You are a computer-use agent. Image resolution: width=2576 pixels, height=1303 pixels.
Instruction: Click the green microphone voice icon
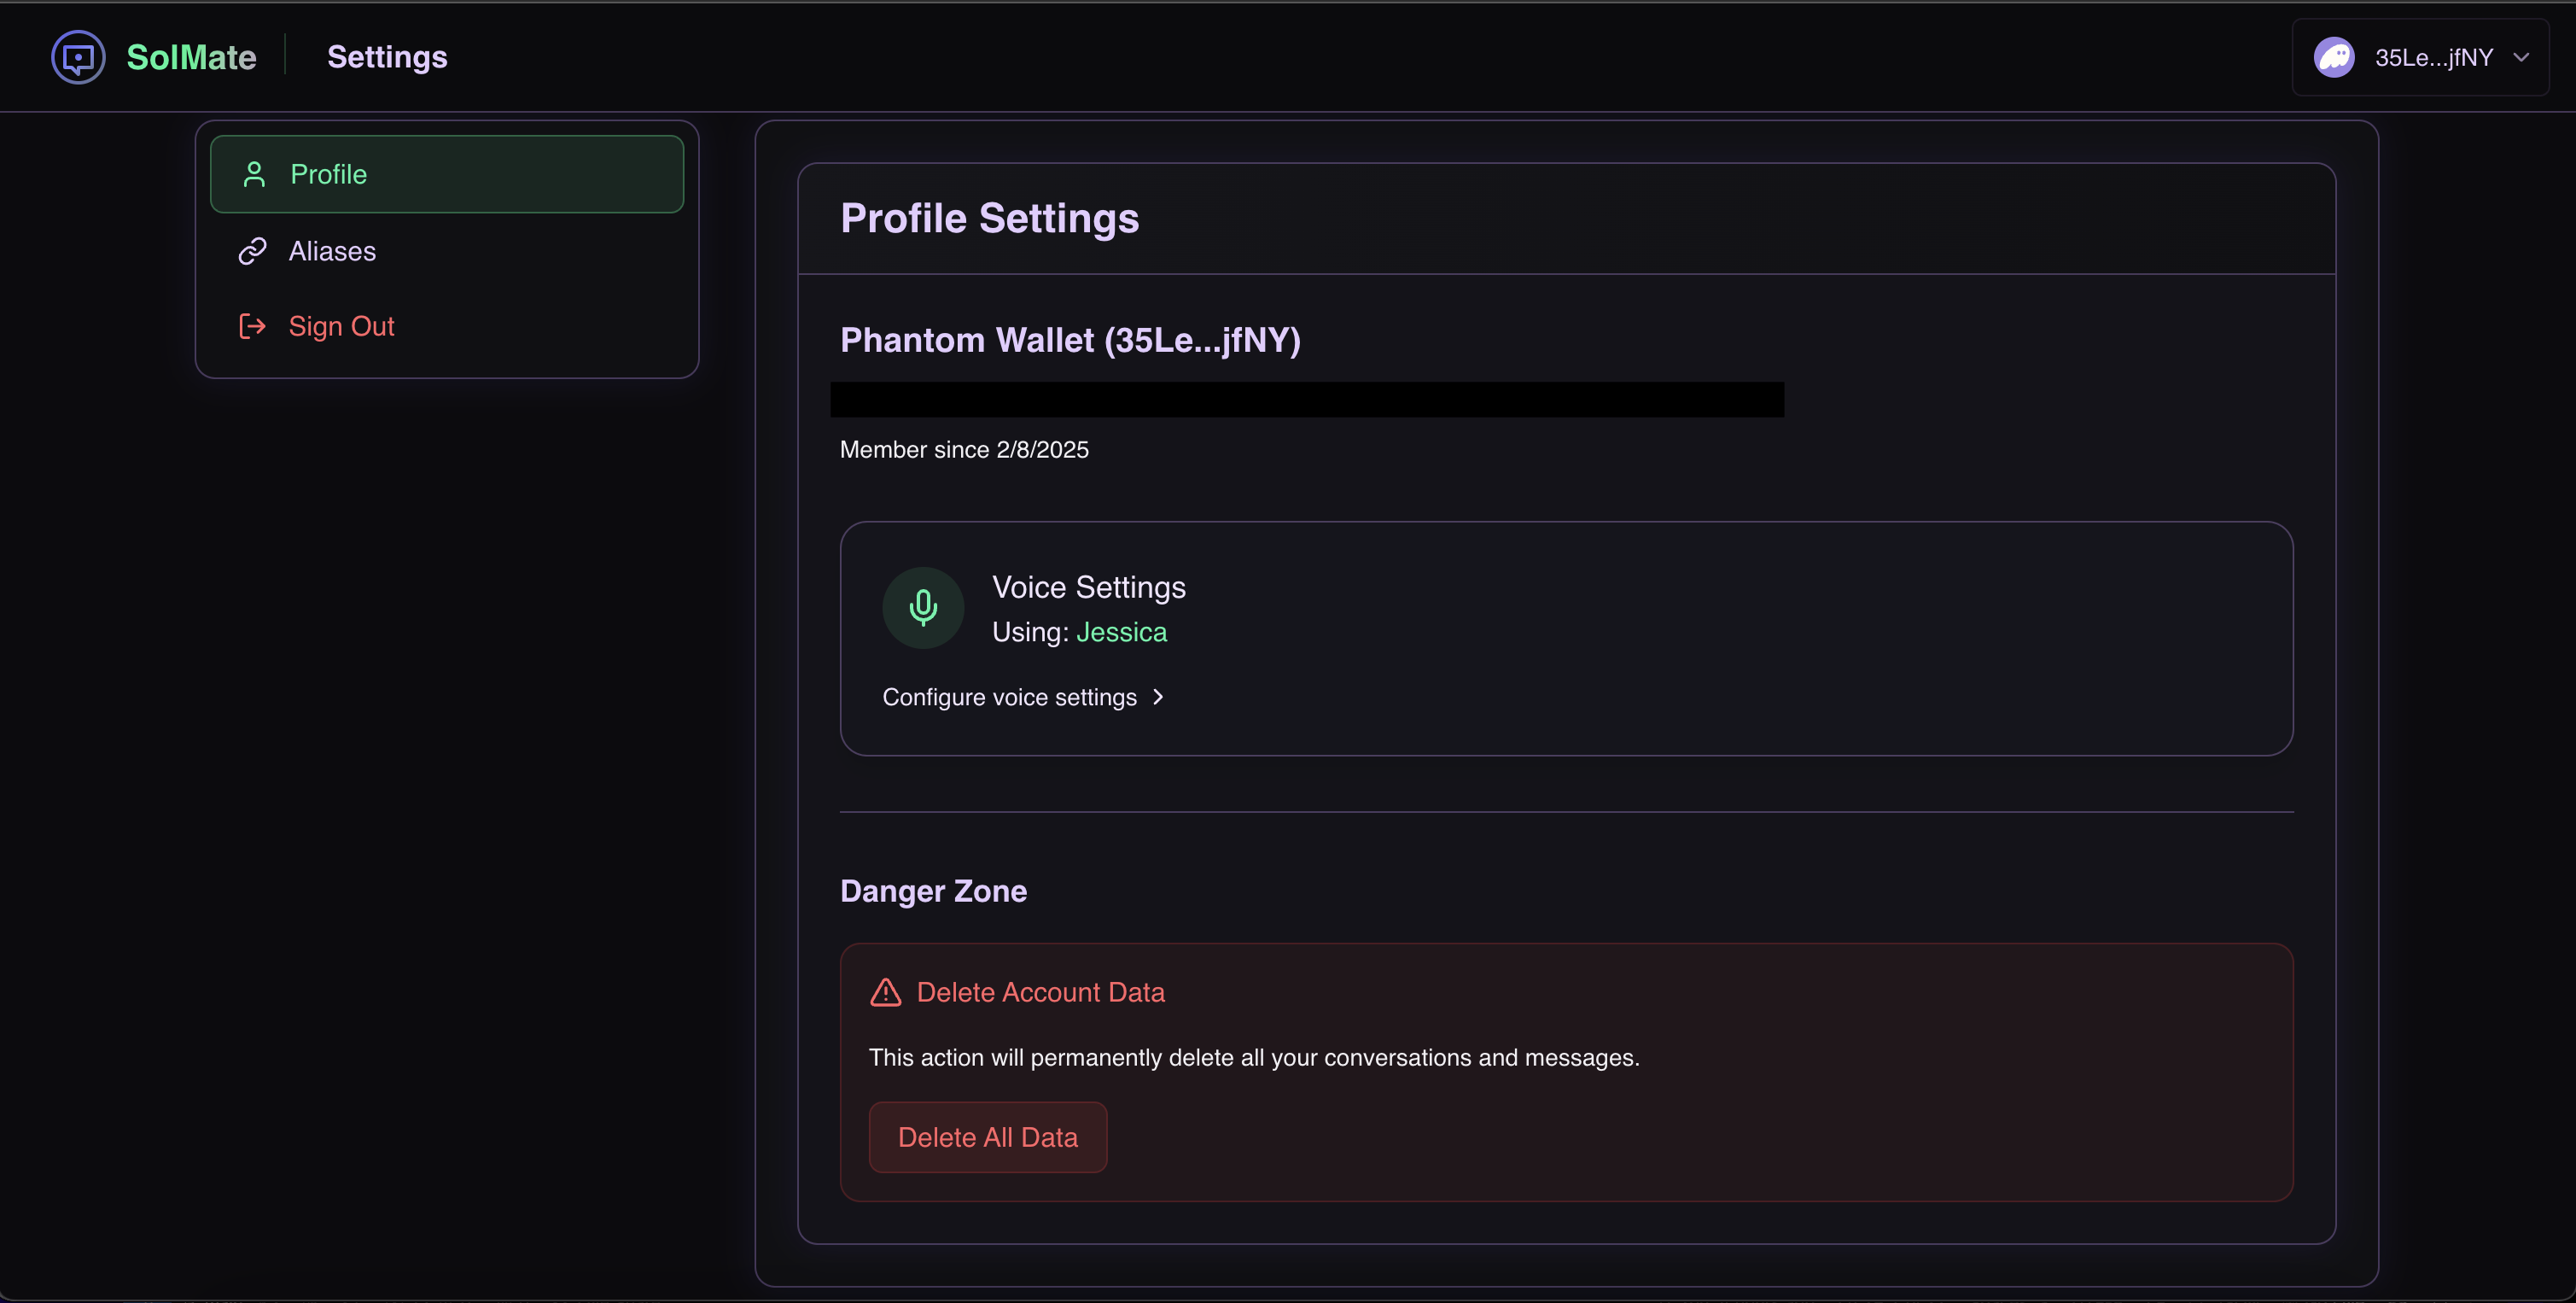922,607
